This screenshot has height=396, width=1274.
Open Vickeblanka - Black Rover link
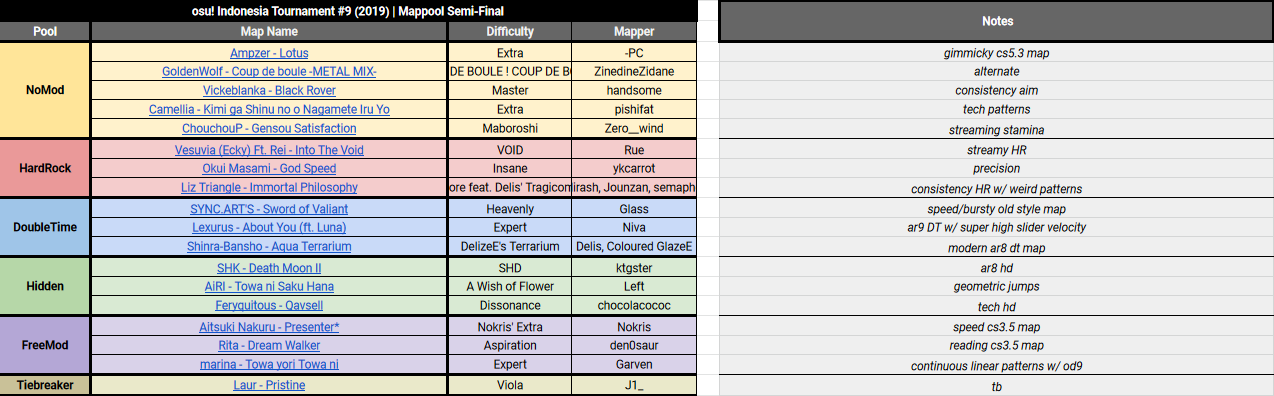click(x=269, y=90)
